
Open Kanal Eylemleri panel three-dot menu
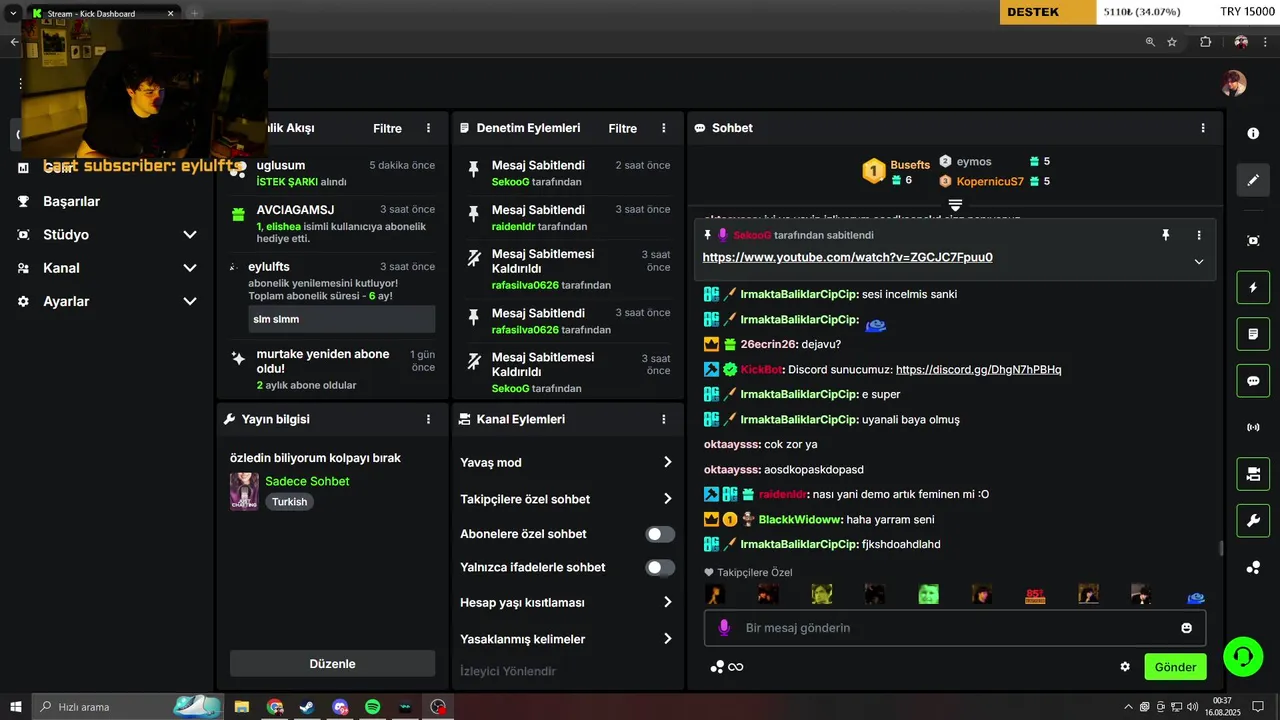point(664,419)
